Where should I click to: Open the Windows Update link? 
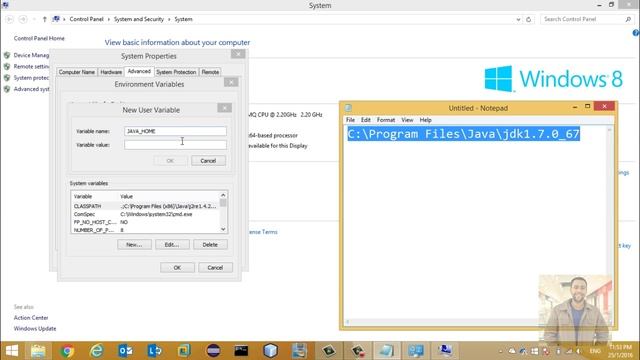(35, 329)
